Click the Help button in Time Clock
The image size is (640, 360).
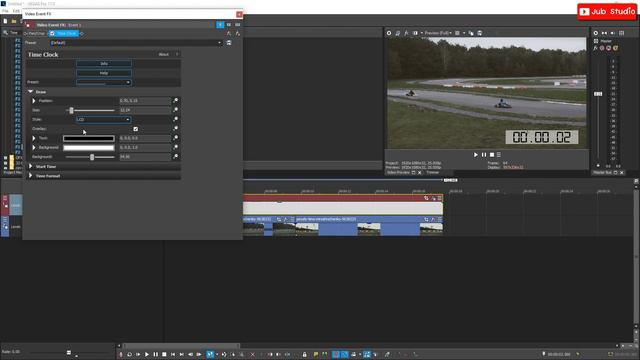point(104,73)
